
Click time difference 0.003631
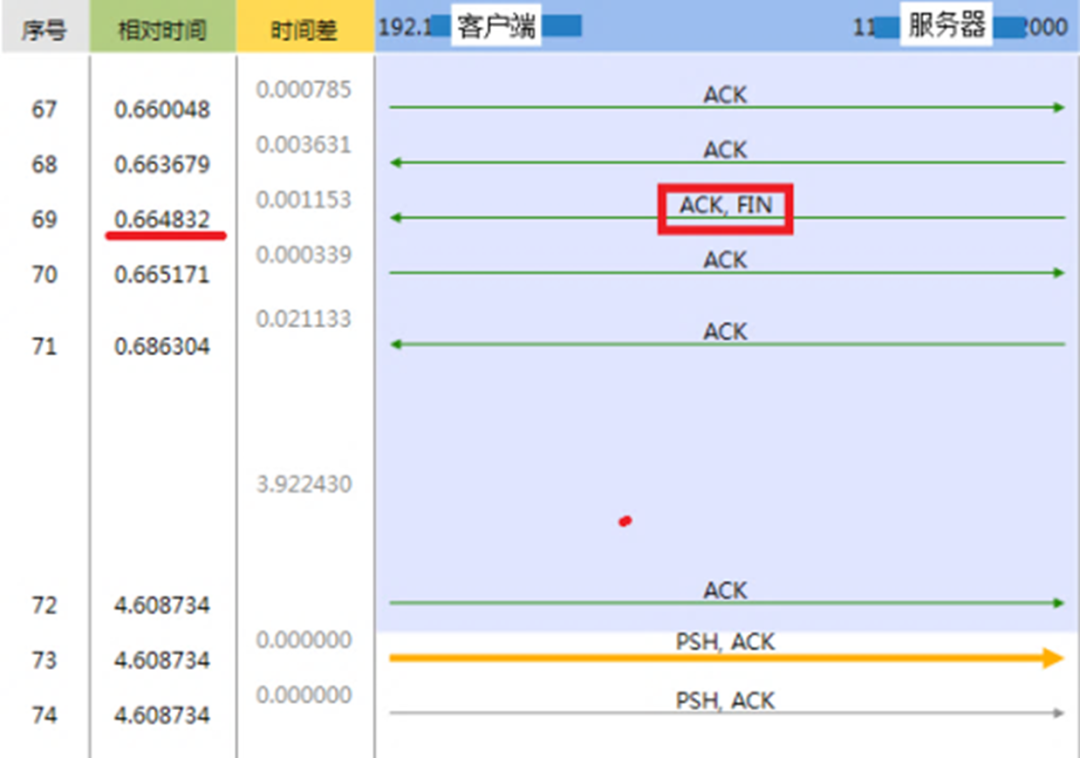[304, 145]
